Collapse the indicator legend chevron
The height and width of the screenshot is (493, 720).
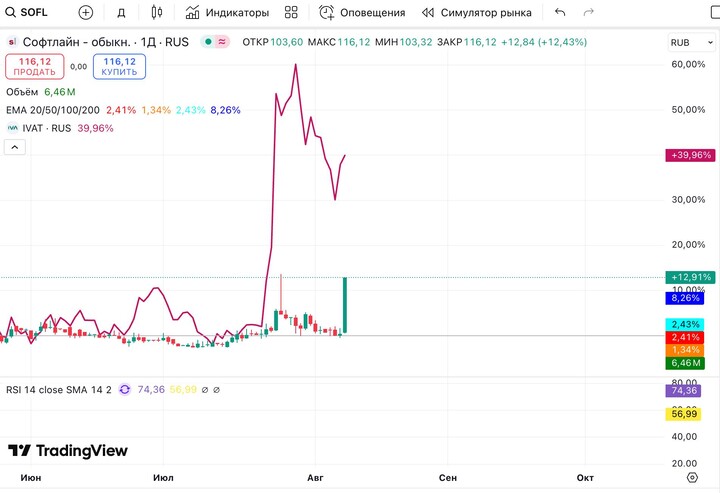pos(15,147)
